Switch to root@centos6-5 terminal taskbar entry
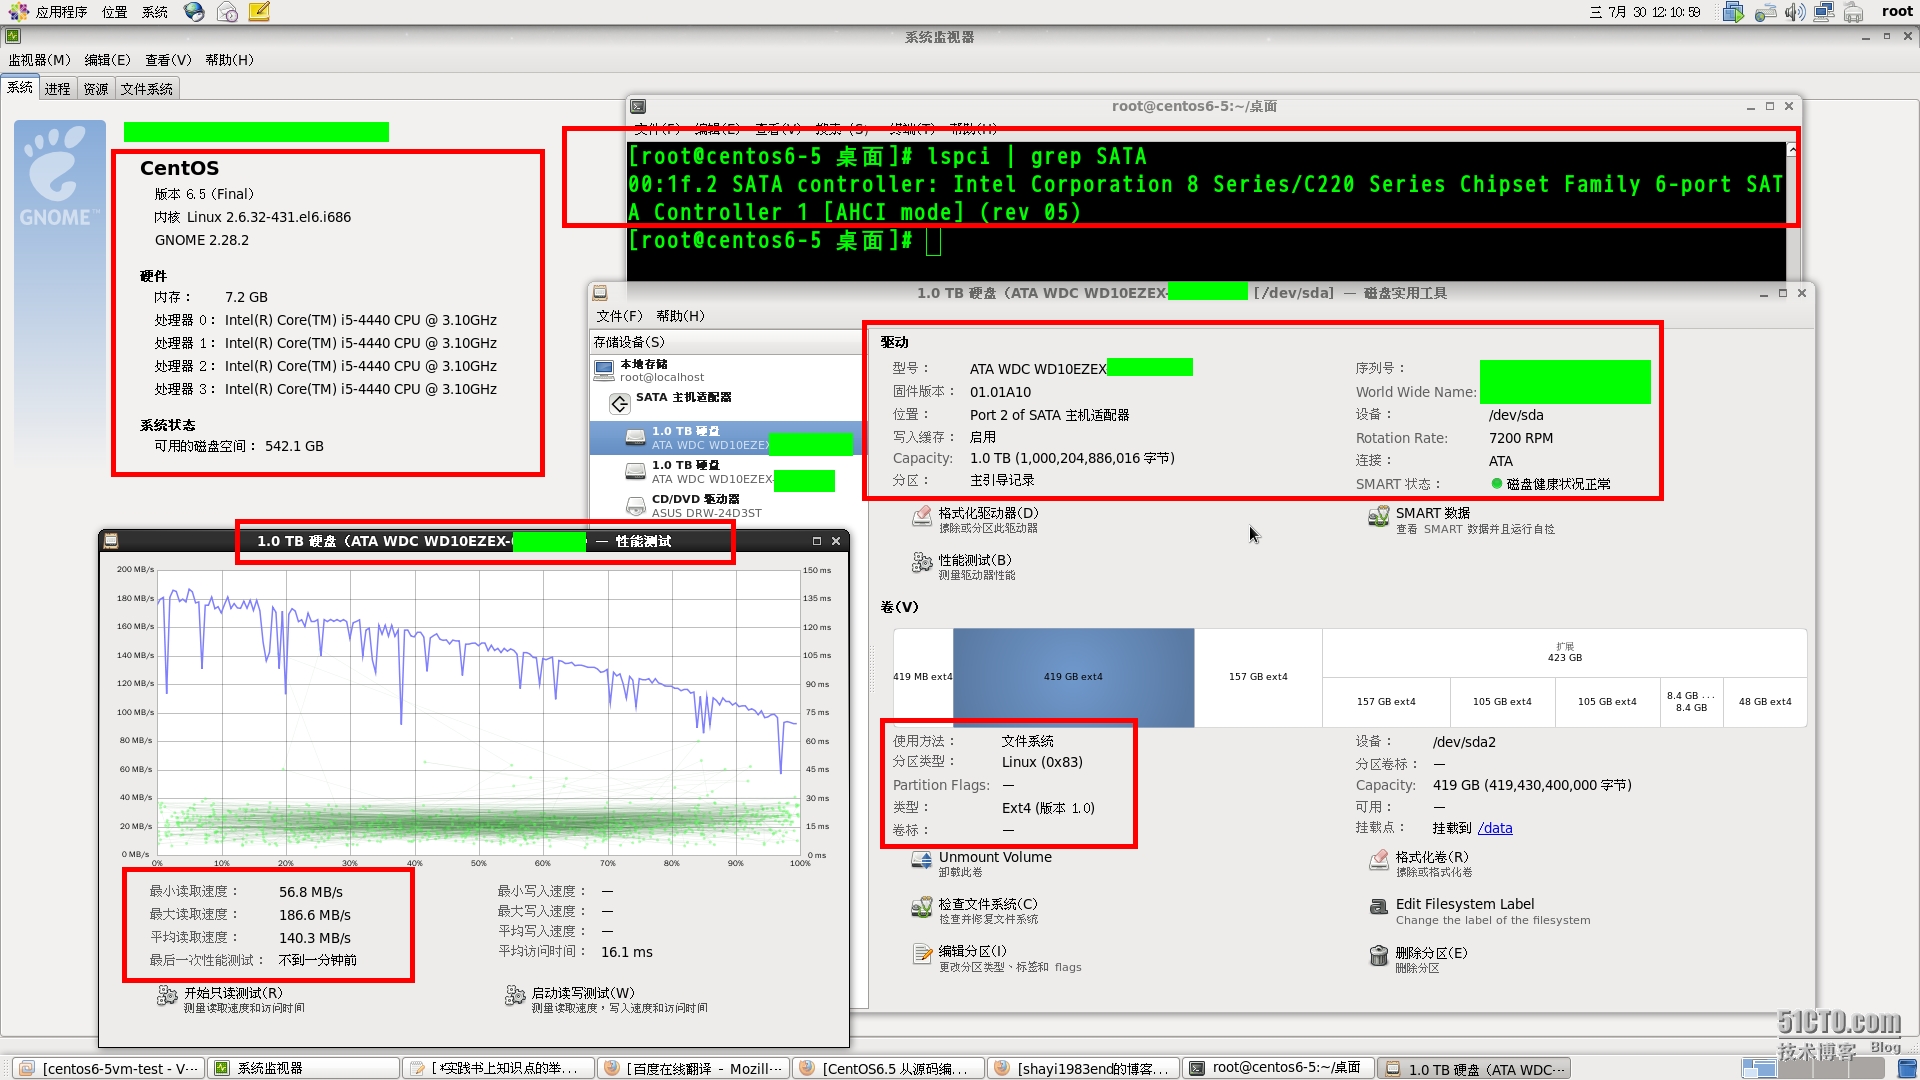 point(1278,1068)
